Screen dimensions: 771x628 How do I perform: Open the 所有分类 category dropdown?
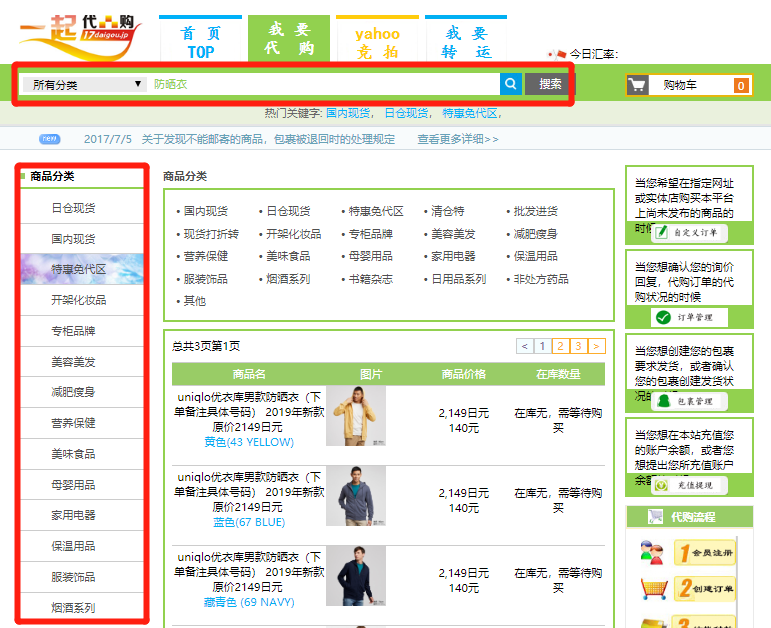click(x=85, y=85)
